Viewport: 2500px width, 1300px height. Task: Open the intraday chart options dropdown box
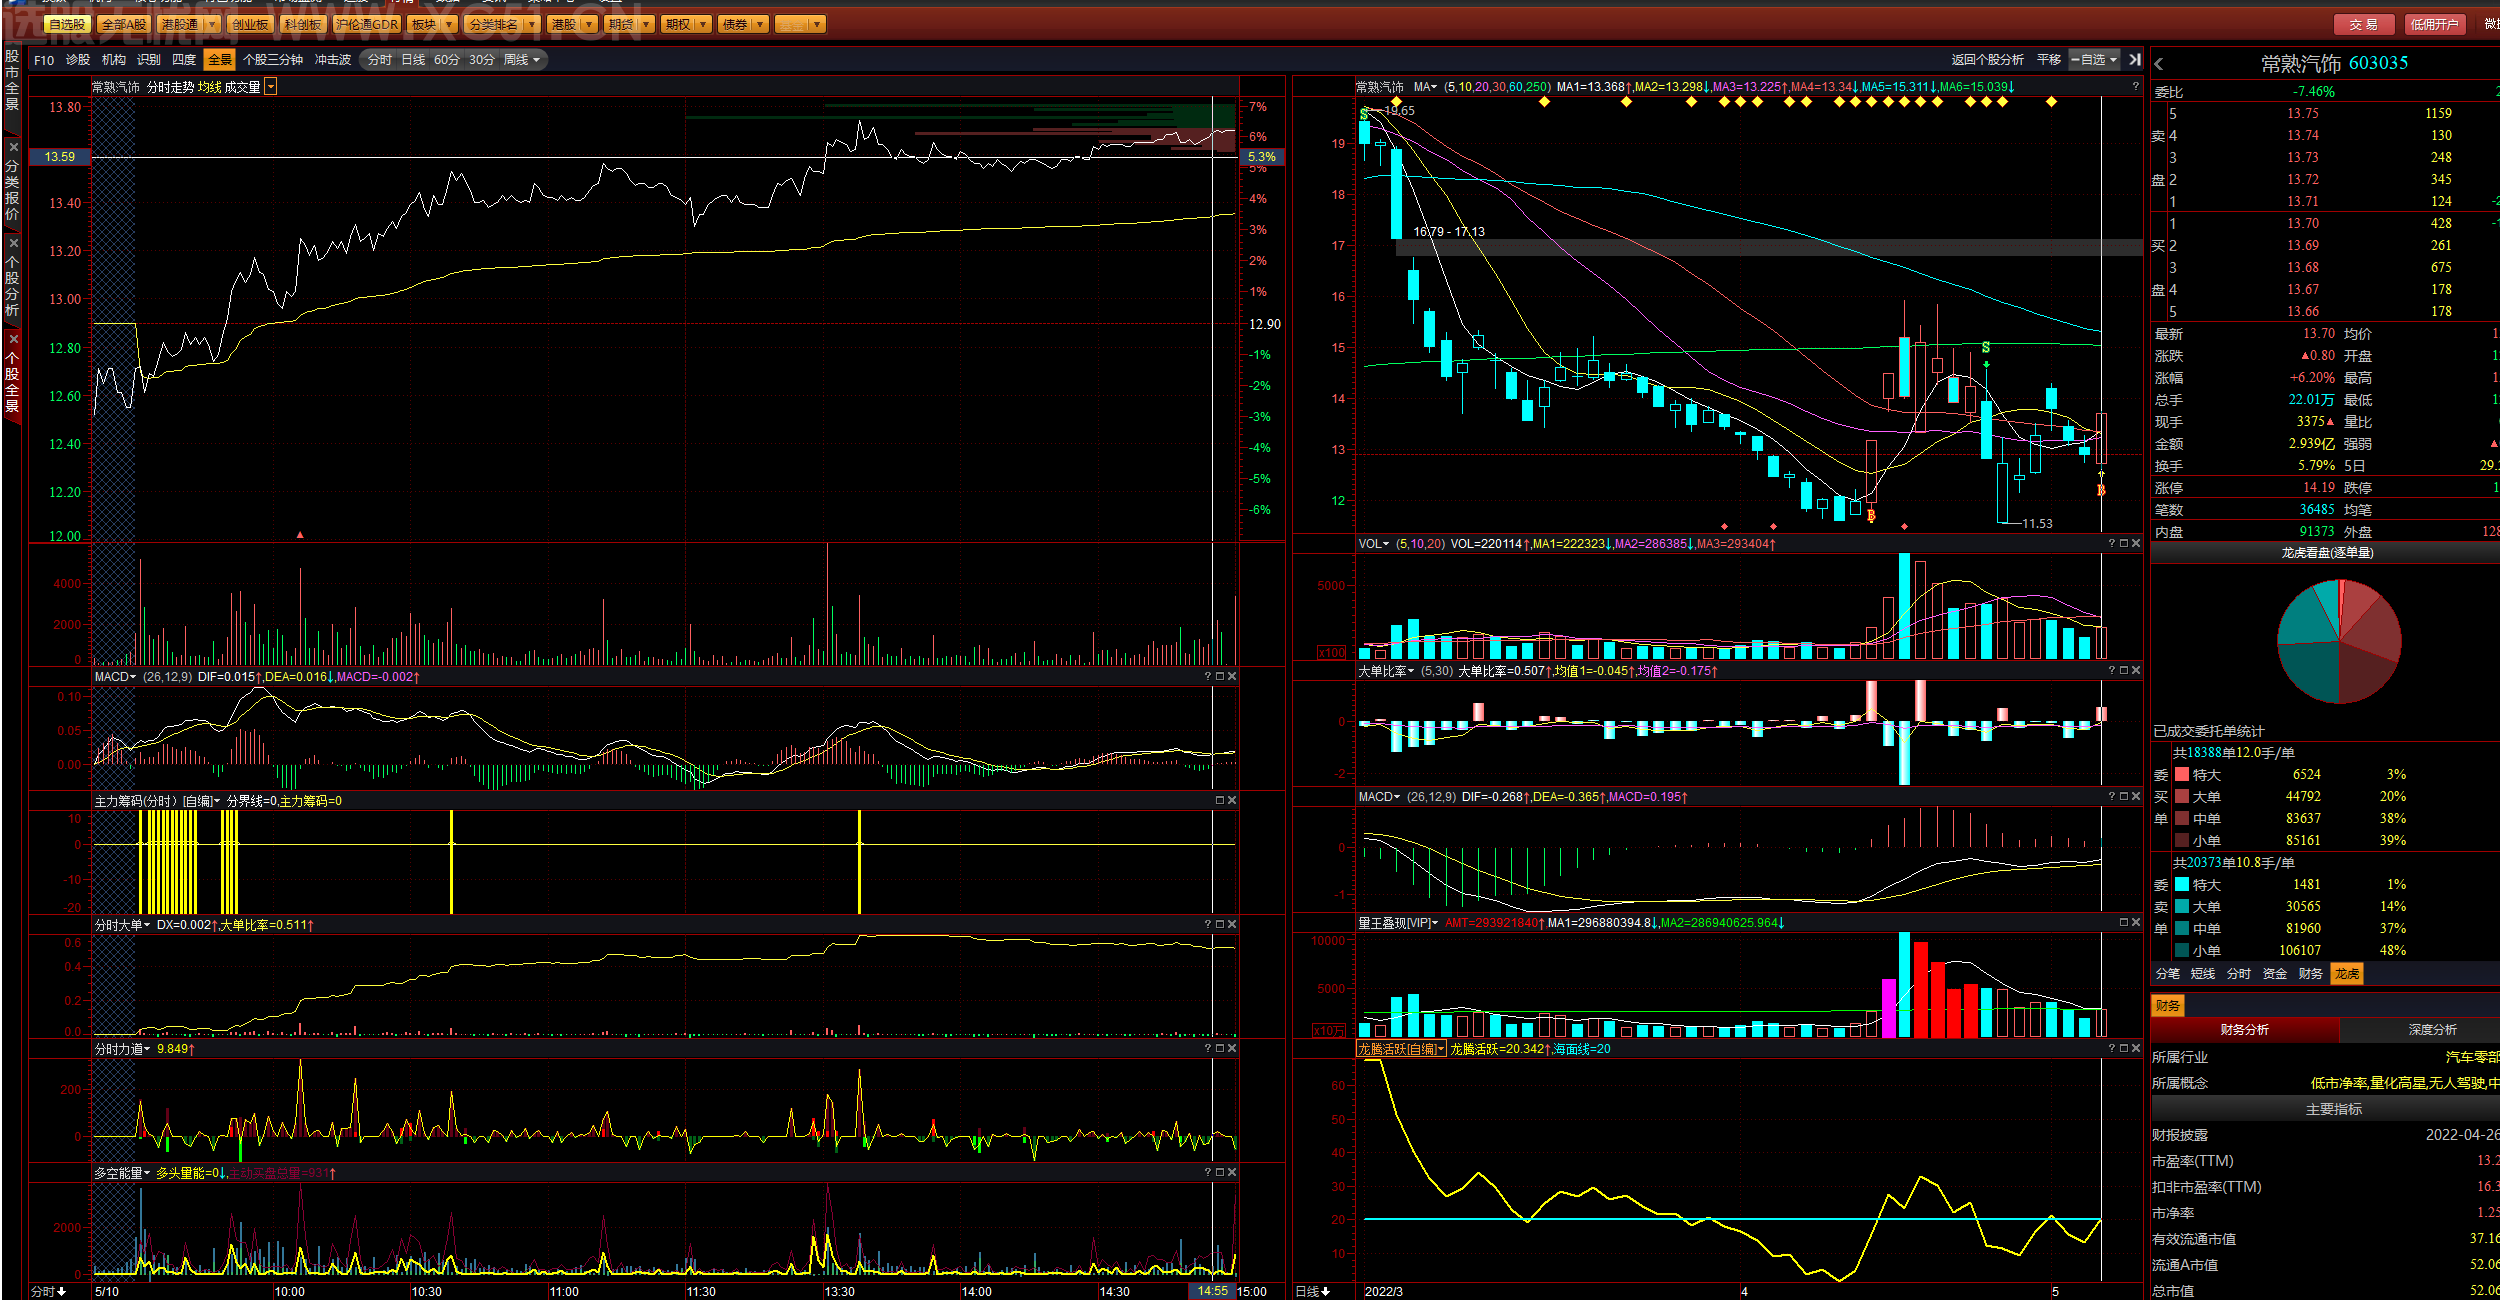[x=271, y=88]
